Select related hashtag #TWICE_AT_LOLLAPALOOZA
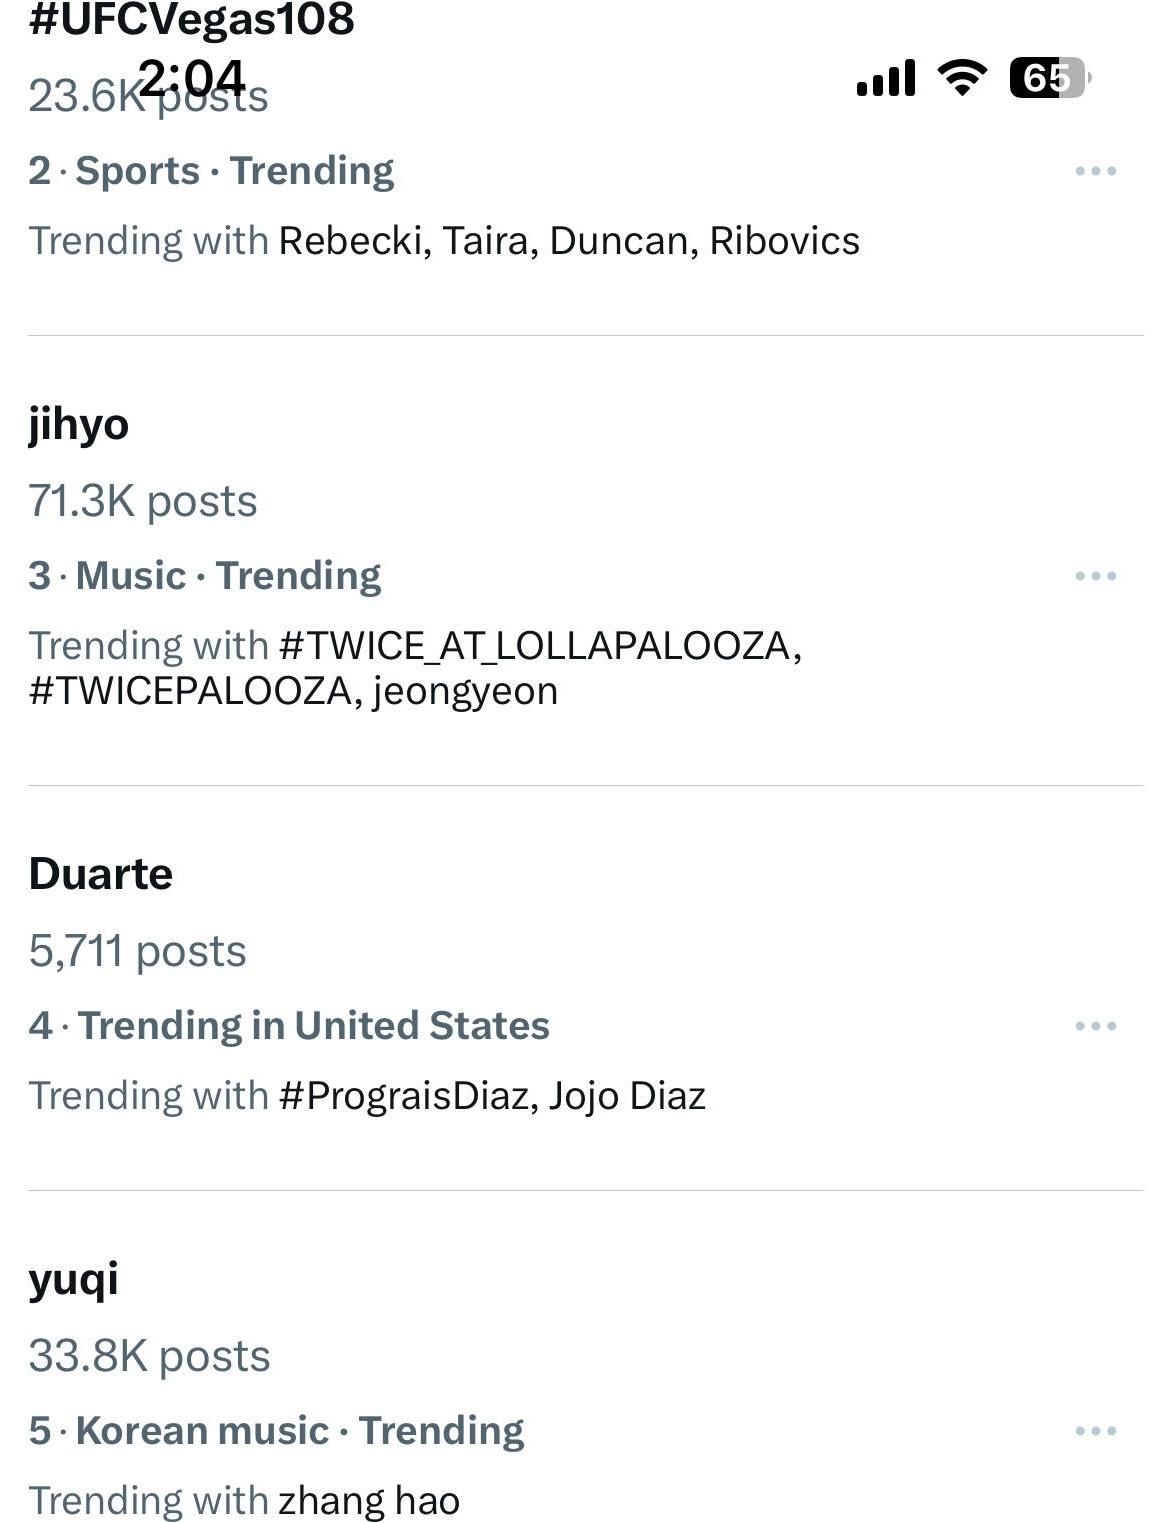 pos(540,646)
